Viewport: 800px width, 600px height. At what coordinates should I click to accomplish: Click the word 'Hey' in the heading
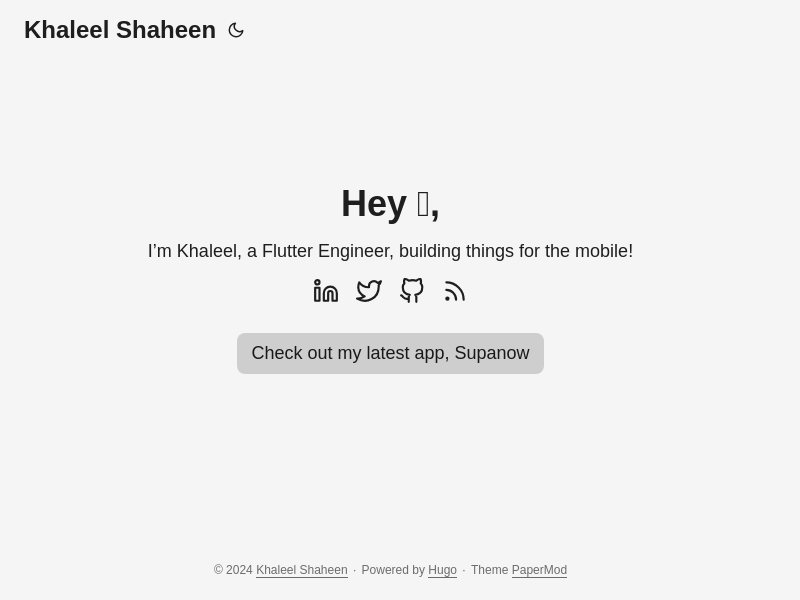click(x=373, y=204)
